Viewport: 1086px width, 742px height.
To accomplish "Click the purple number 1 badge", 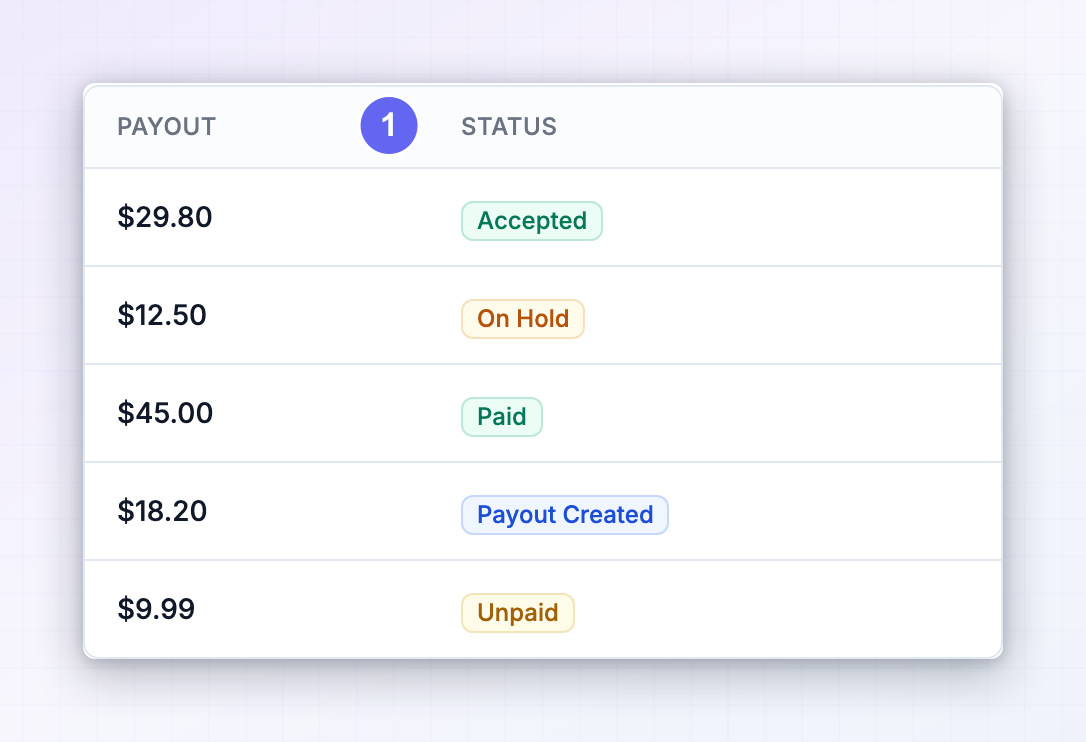I will (x=389, y=125).
